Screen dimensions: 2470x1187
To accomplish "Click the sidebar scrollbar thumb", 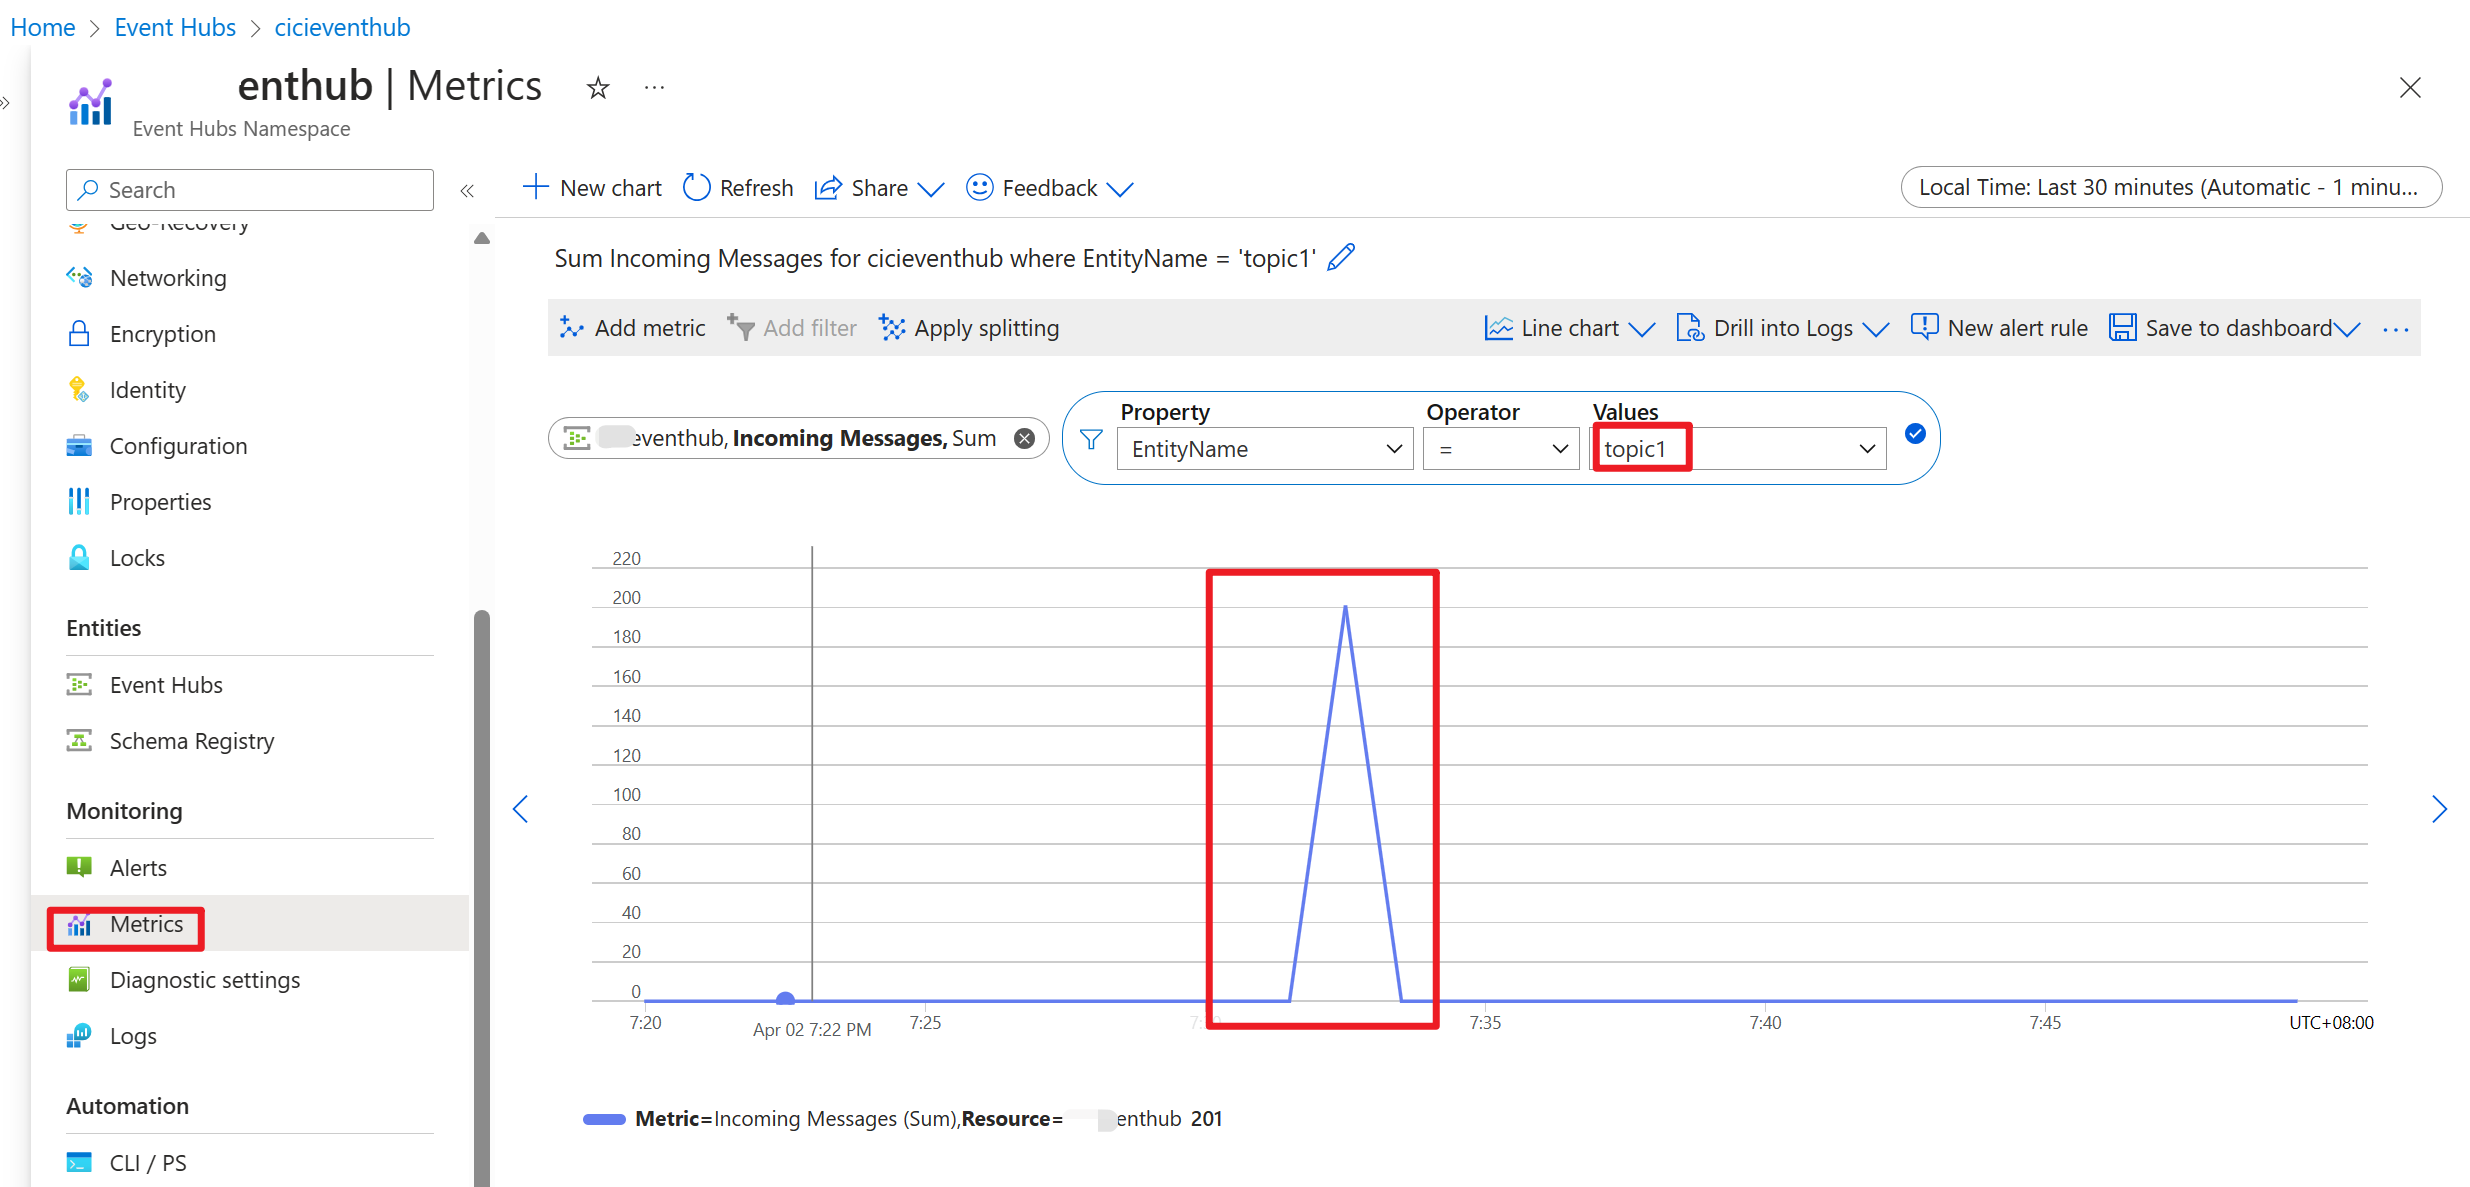I will [482, 897].
